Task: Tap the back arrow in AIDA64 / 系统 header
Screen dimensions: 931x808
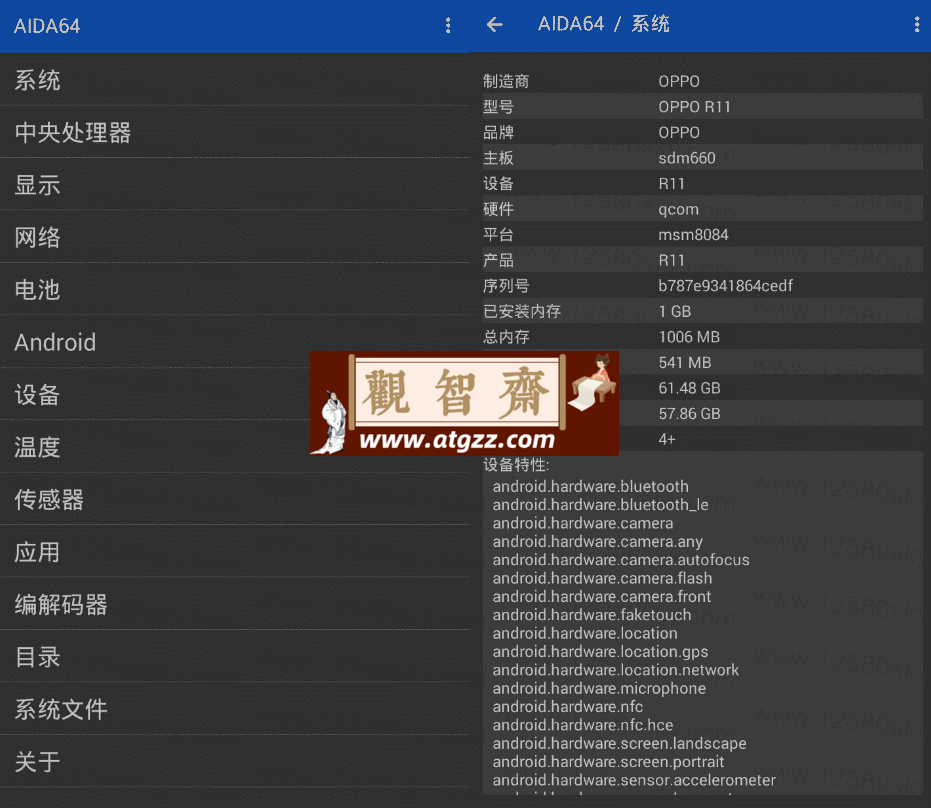Action: [x=495, y=24]
